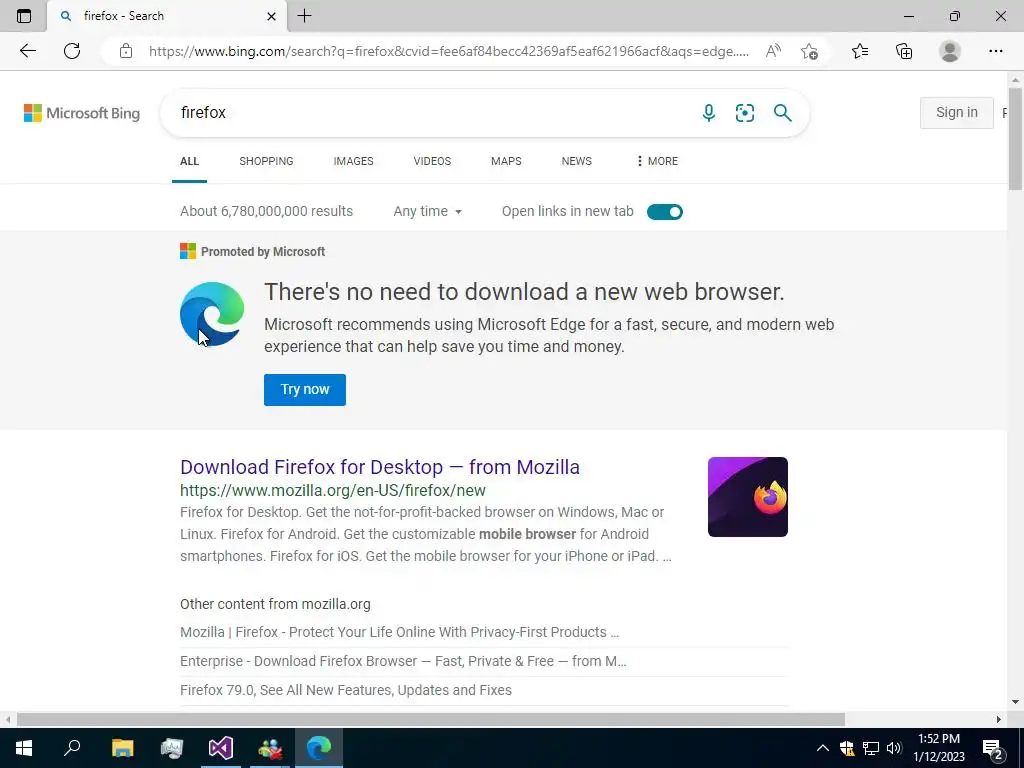Switch to the IMAGES tab

click(x=353, y=161)
